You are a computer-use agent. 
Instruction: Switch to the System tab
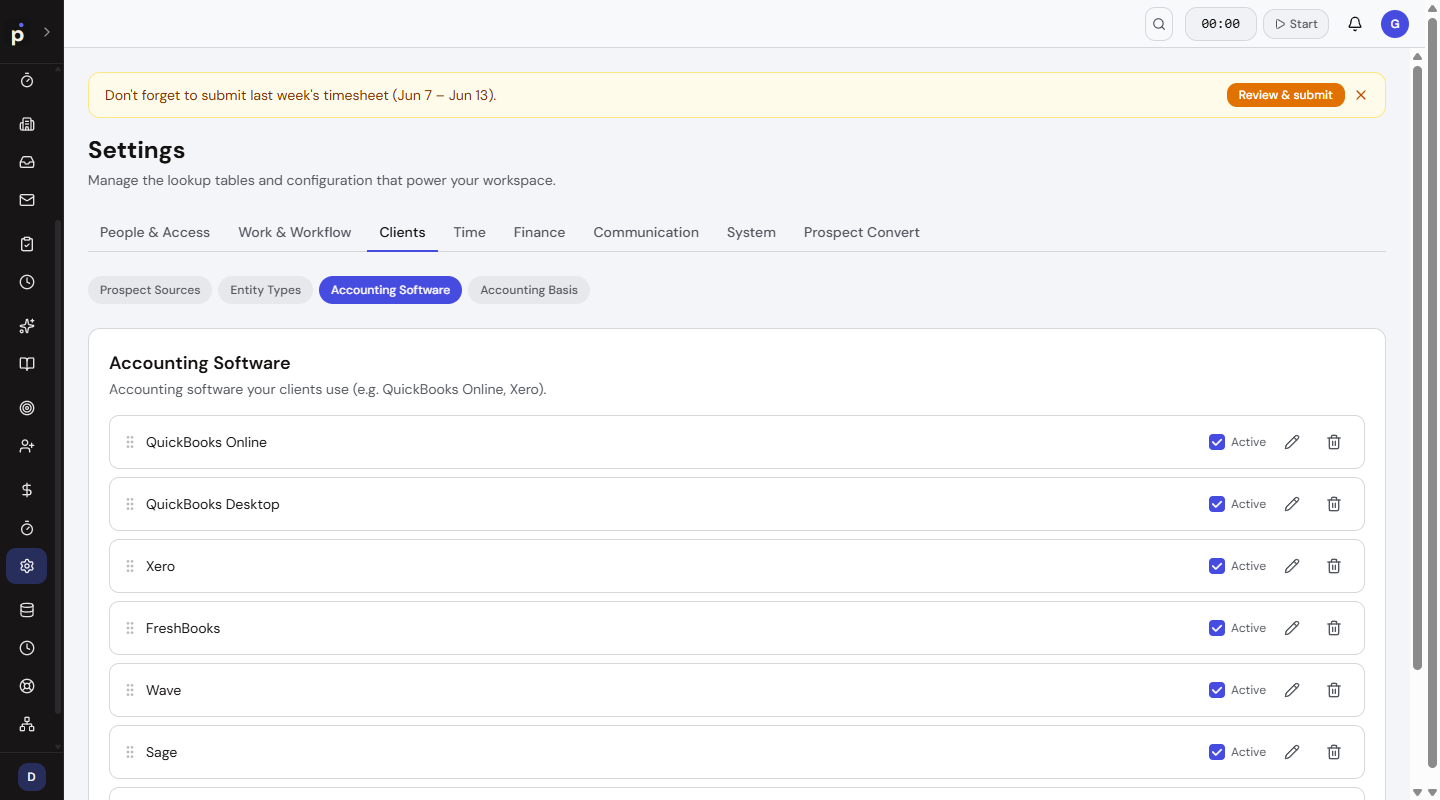click(751, 232)
